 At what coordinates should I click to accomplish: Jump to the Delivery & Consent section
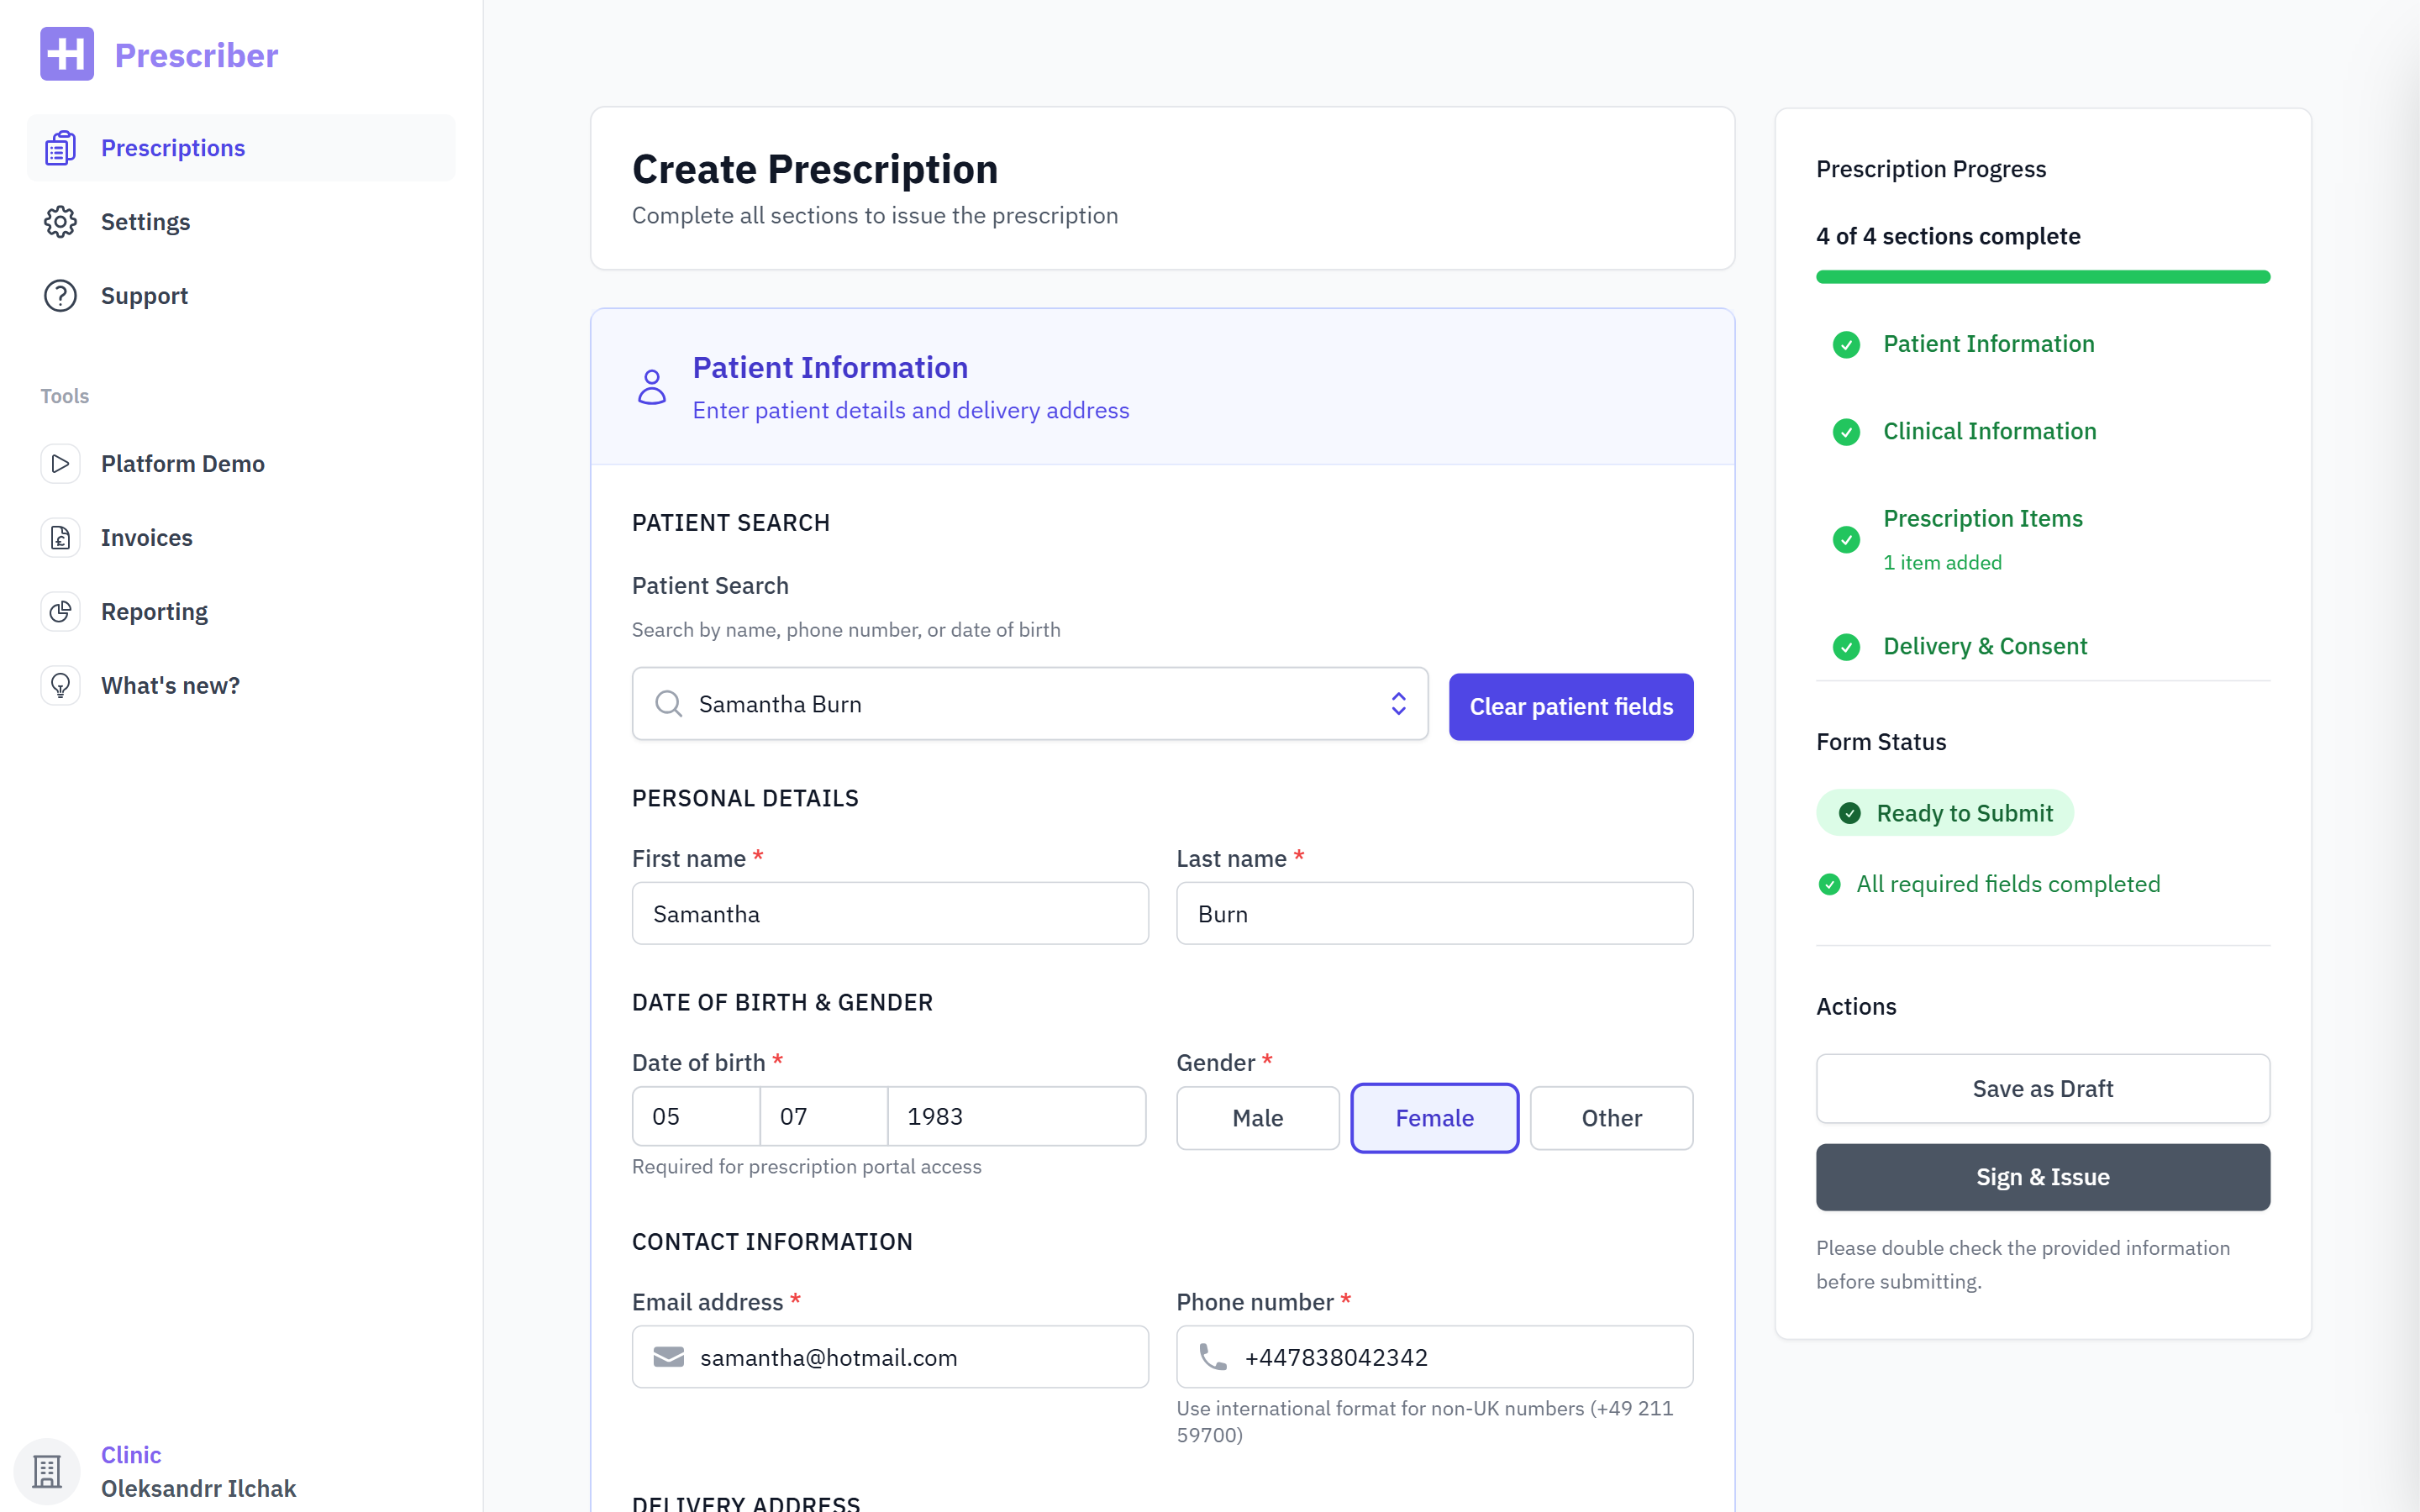coord(1984,646)
